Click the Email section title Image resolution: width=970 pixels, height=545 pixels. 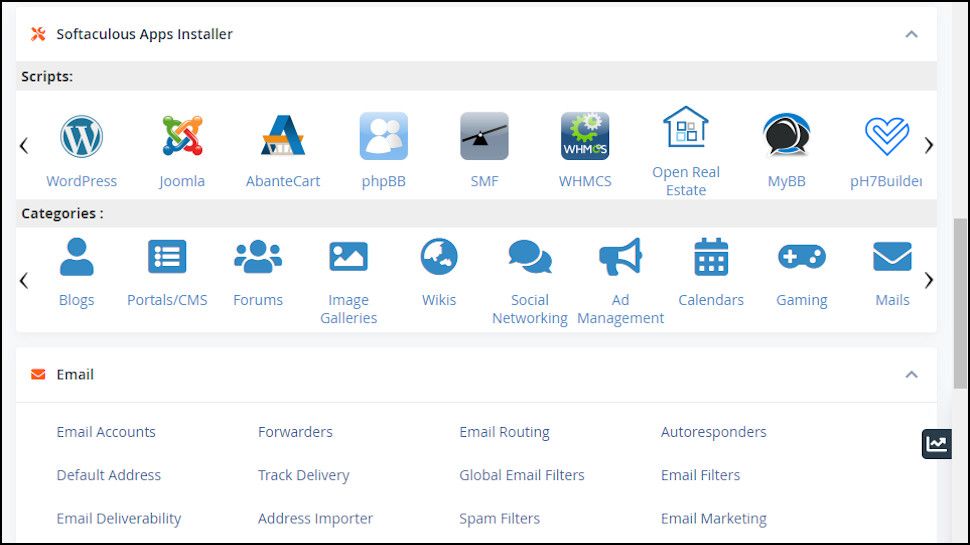[75, 374]
